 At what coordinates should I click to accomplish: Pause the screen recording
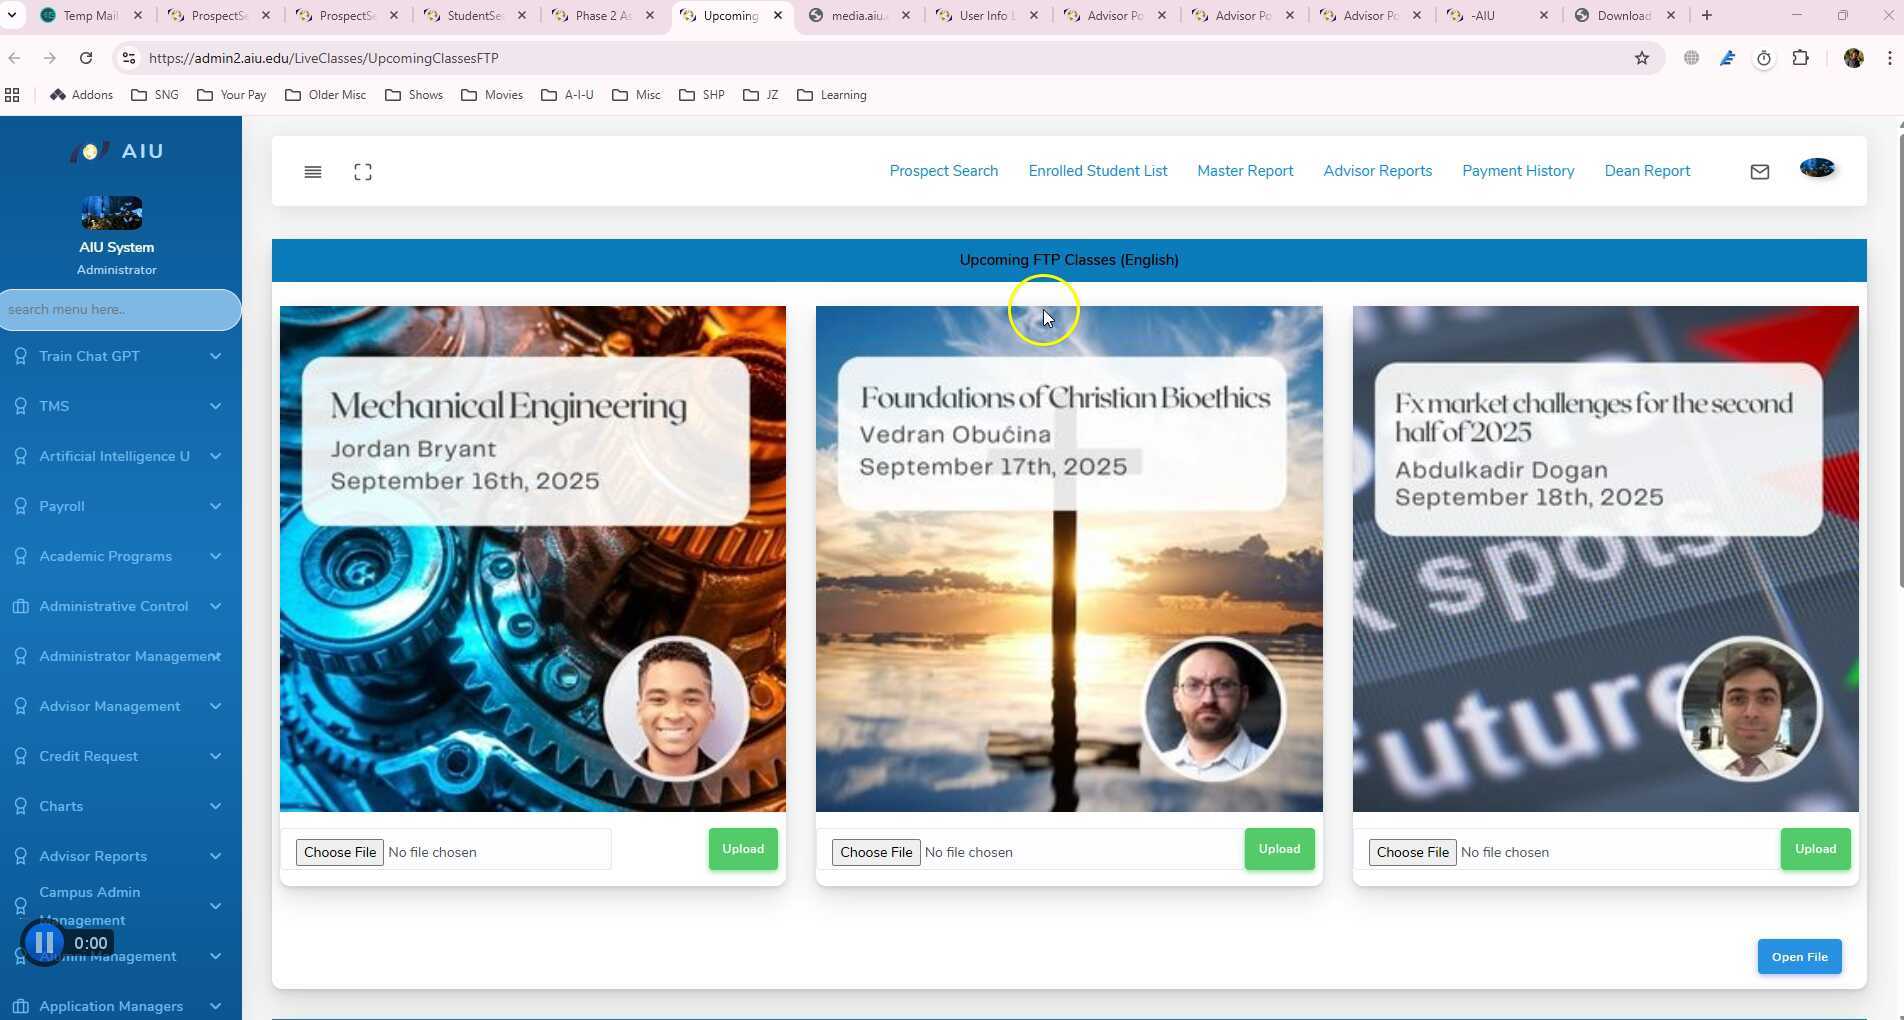click(x=44, y=942)
